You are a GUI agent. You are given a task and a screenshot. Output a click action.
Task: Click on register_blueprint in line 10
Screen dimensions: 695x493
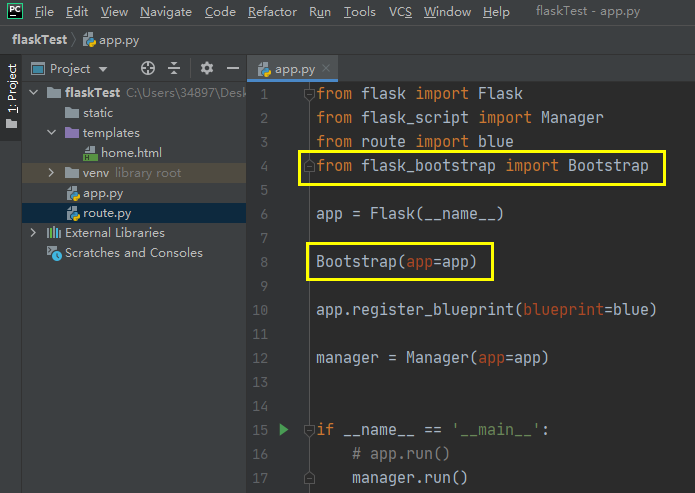433,310
